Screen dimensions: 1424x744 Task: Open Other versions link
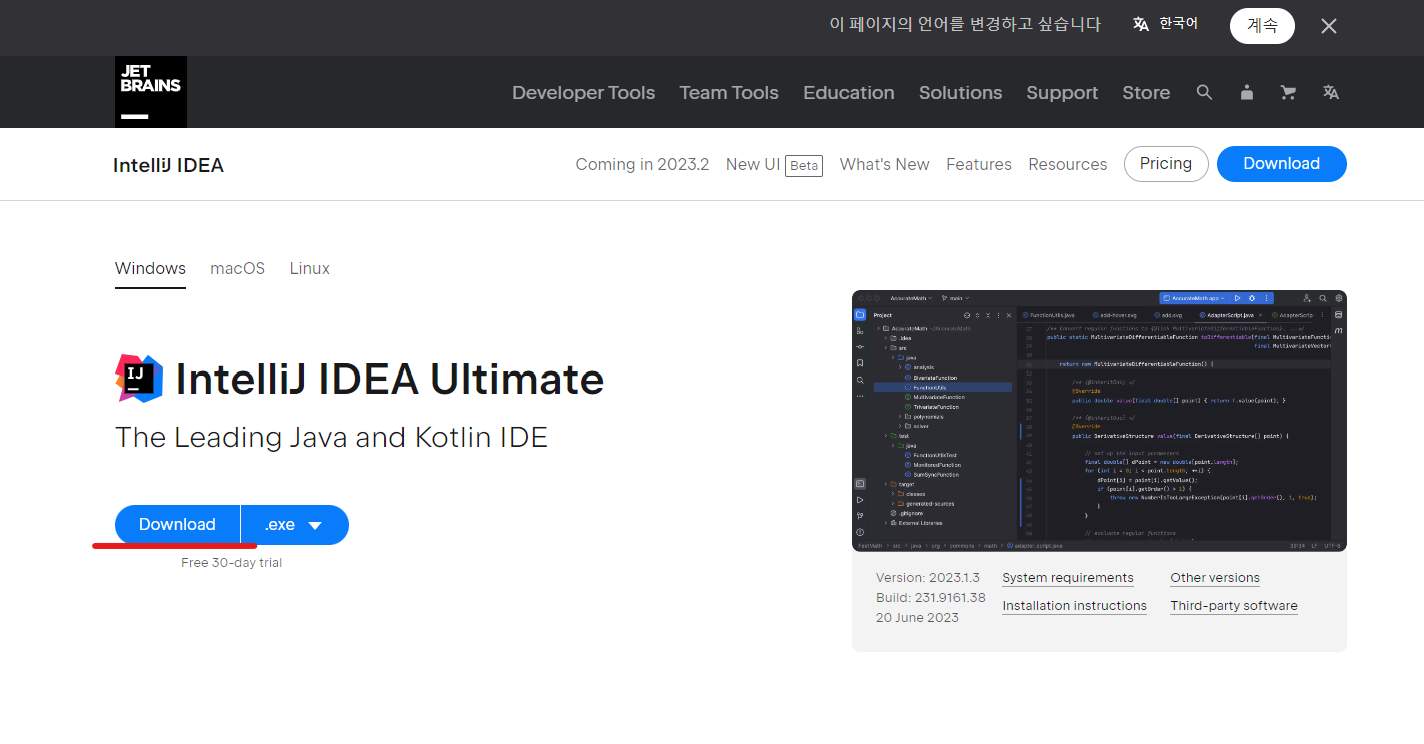click(1215, 578)
